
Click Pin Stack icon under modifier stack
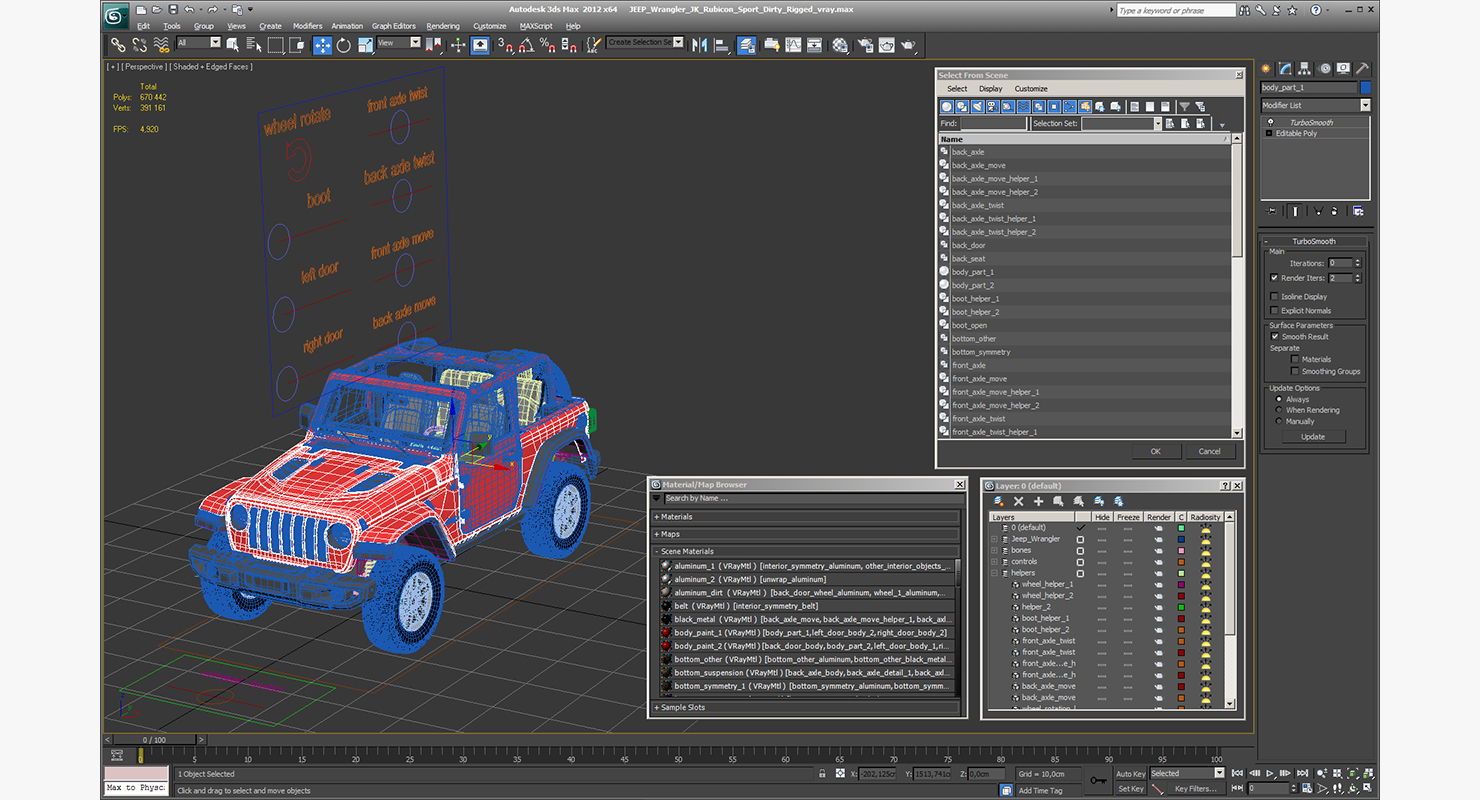tap(1271, 211)
